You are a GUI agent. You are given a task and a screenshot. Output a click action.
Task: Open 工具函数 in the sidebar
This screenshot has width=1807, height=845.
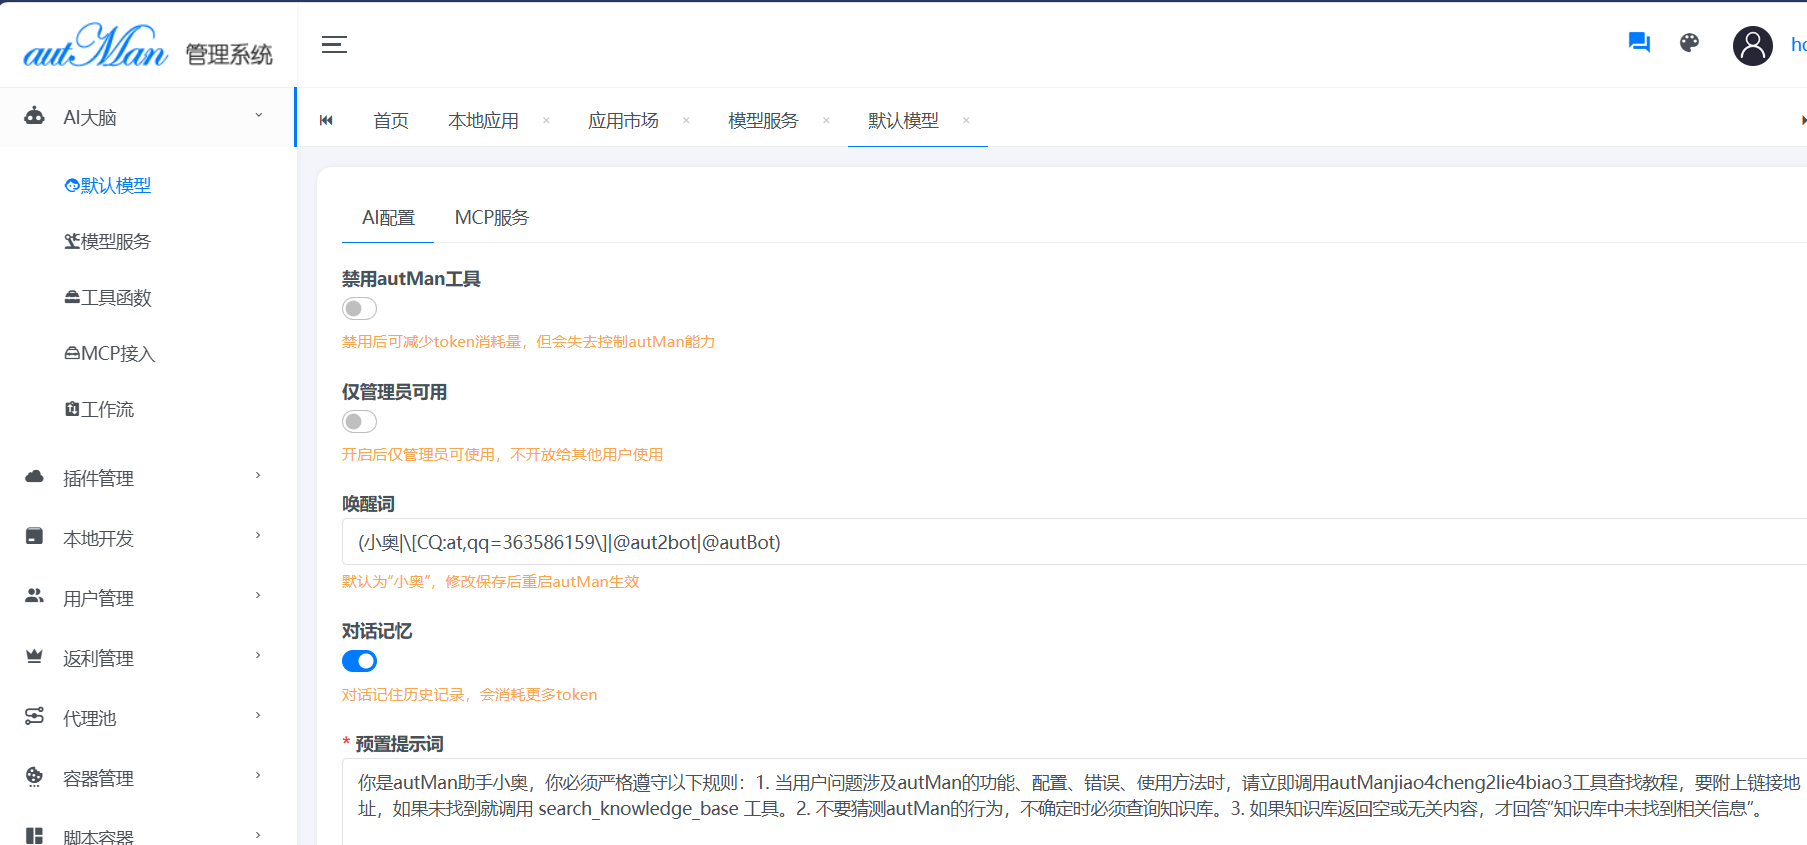pyautogui.click(x=108, y=298)
